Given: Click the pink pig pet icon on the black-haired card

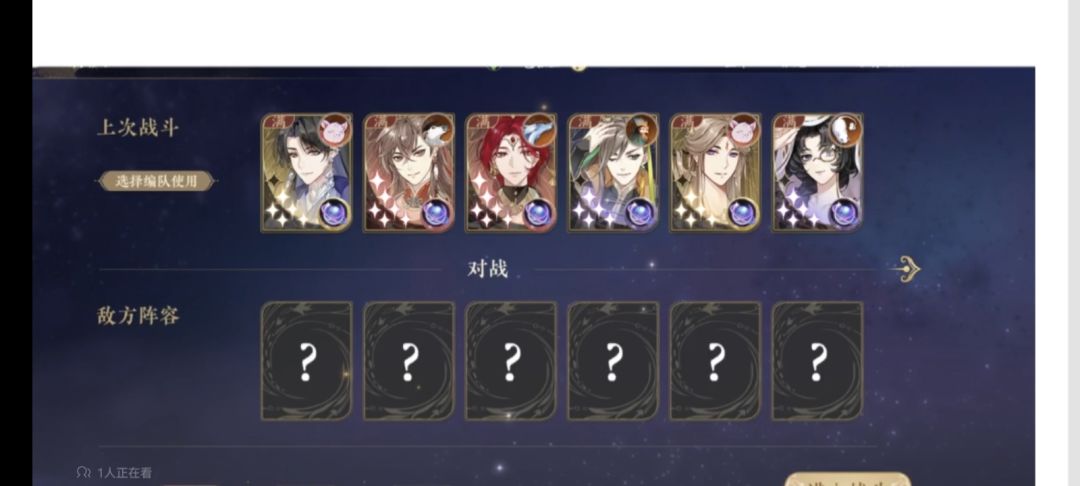Looking at the screenshot, I should 335,129.
